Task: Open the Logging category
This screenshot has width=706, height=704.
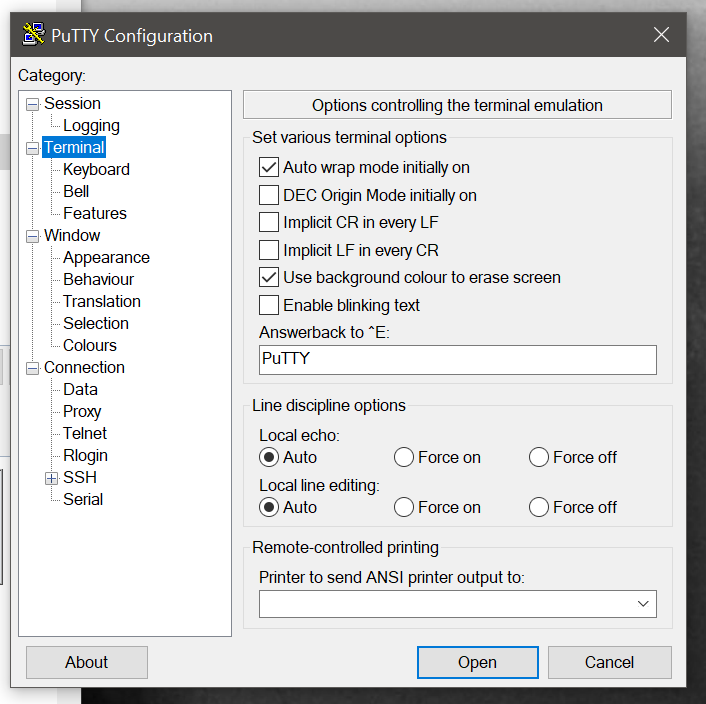Action: [x=91, y=126]
